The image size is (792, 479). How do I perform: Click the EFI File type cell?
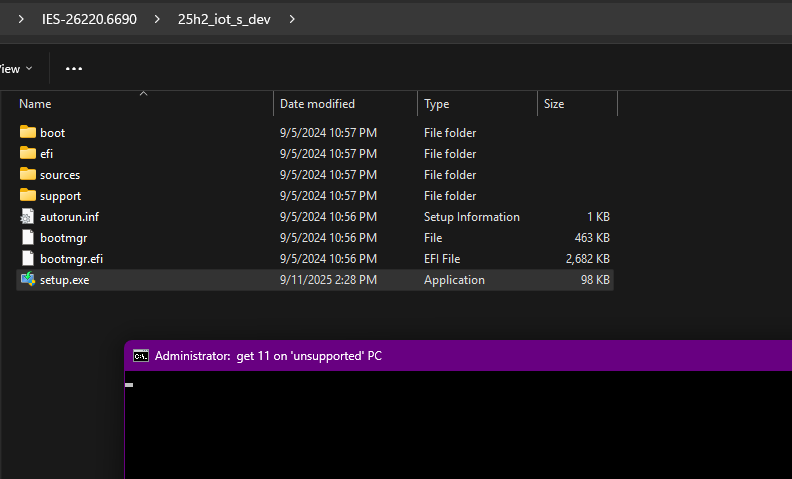click(442, 259)
